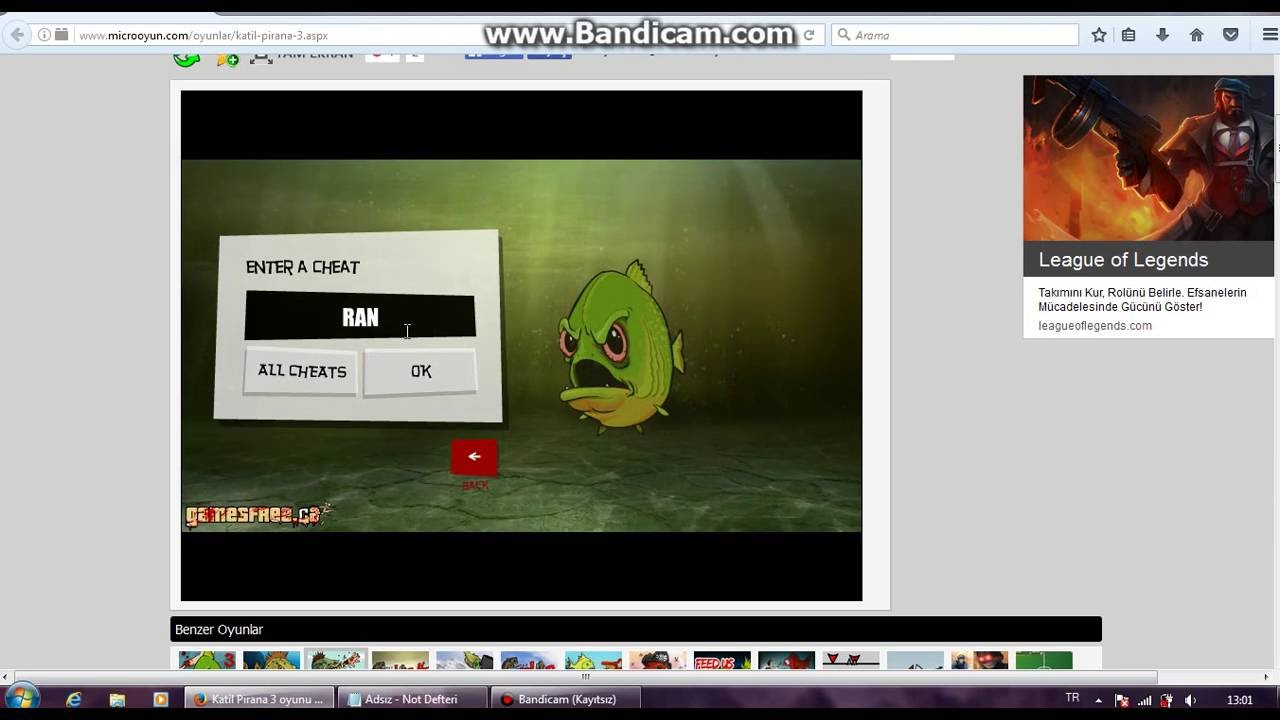Open the first piranha 3 game thumbnail
Image resolution: width=1280 pixels, height=720 pixels.
click(207, 660)
